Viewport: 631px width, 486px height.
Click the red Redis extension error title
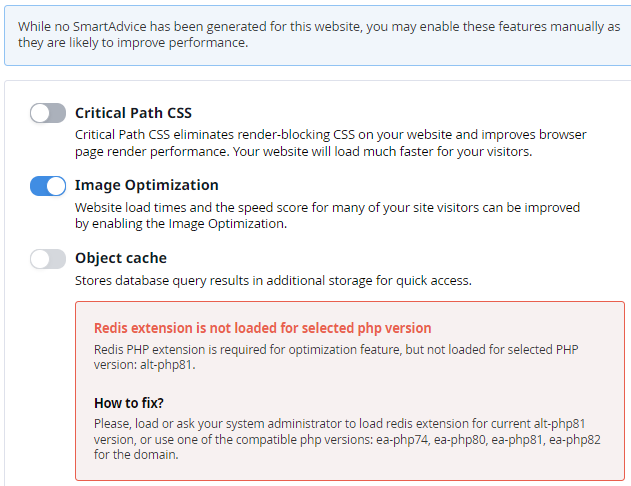(x=262, y=328)
